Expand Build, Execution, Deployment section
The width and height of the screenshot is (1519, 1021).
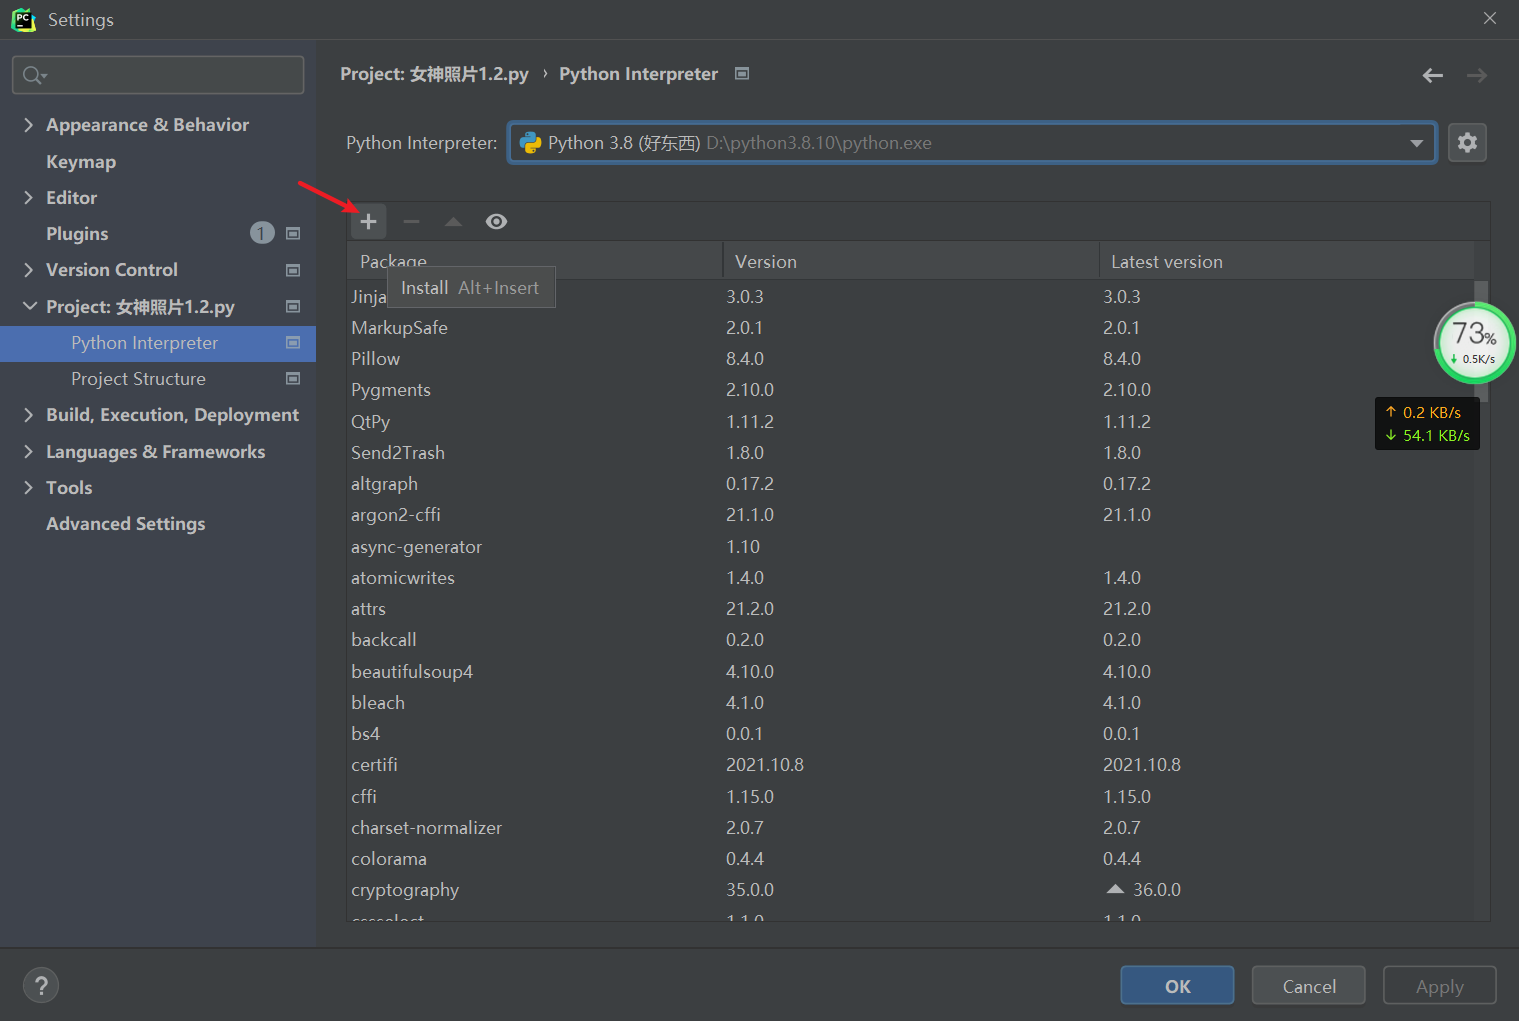[x=28, y=415]
